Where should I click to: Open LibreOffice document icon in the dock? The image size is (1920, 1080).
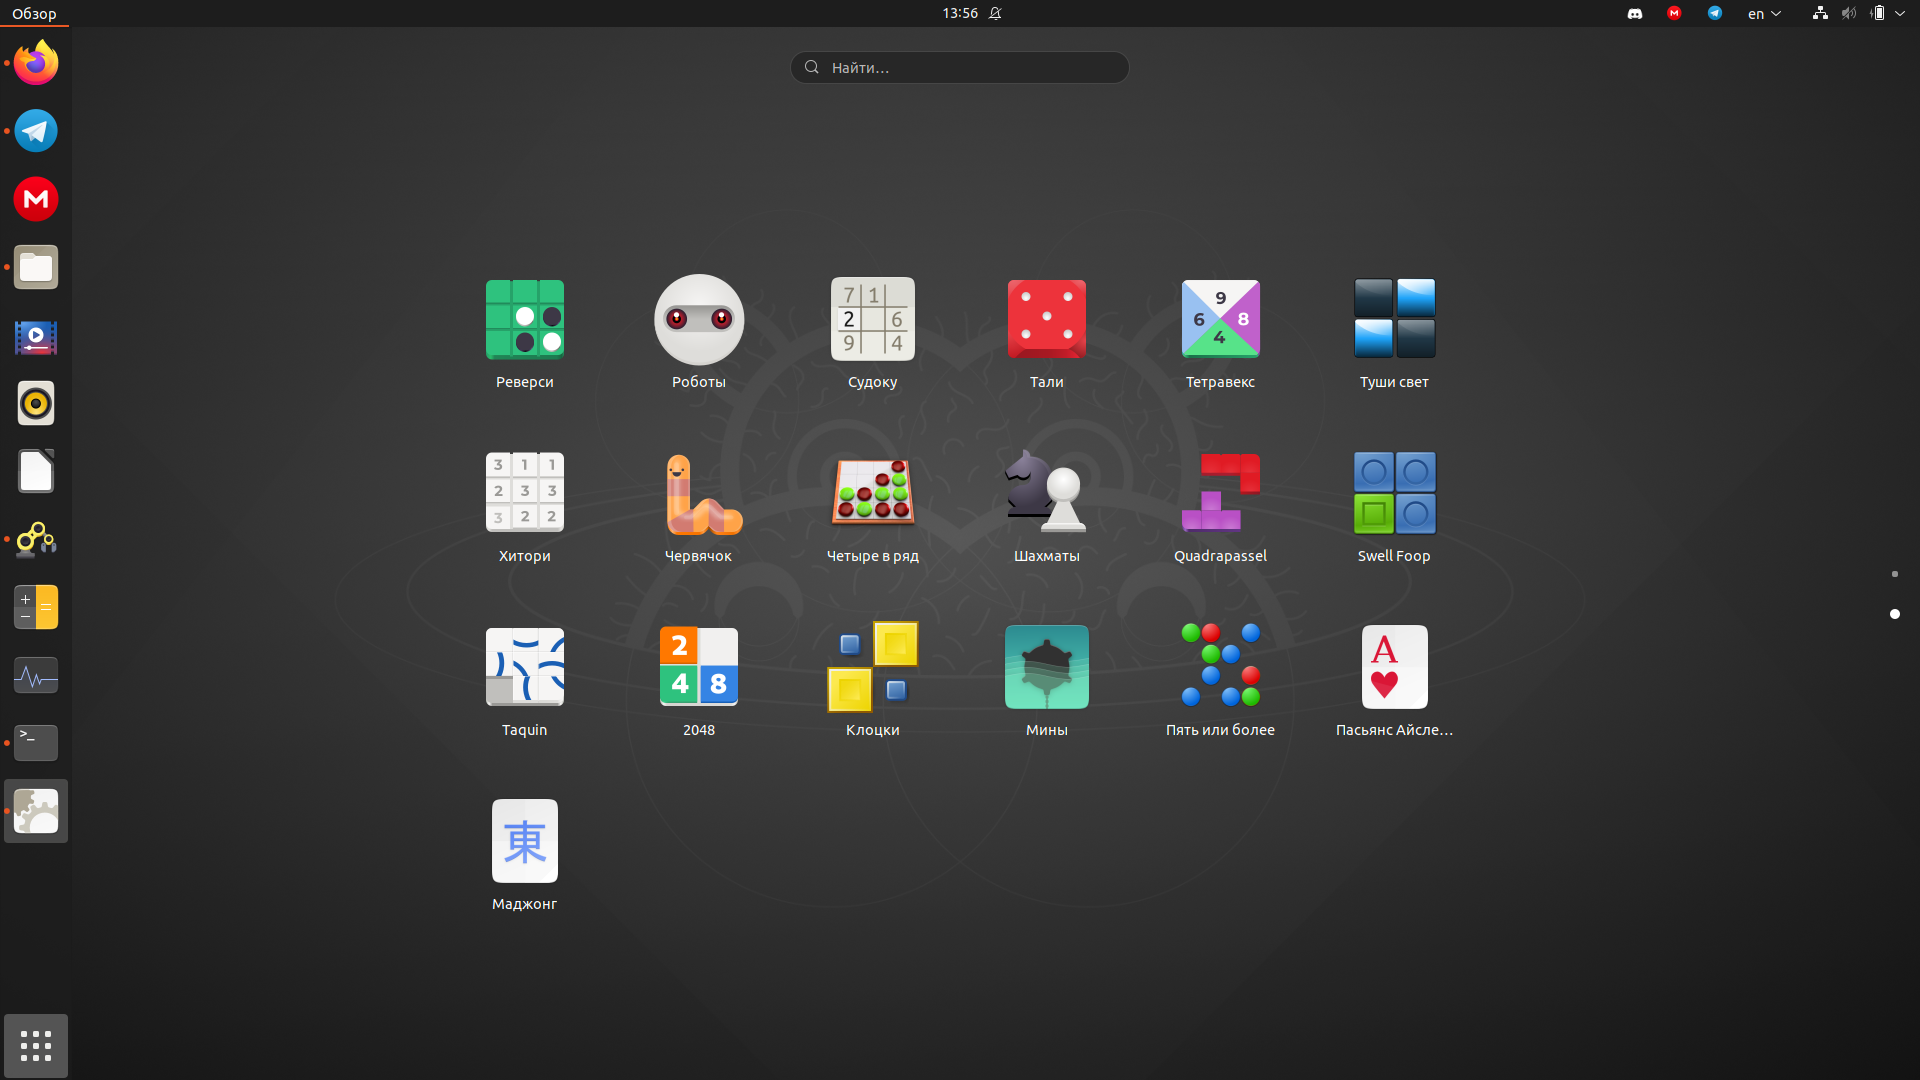pyautogui.click(x=36, y=471)
